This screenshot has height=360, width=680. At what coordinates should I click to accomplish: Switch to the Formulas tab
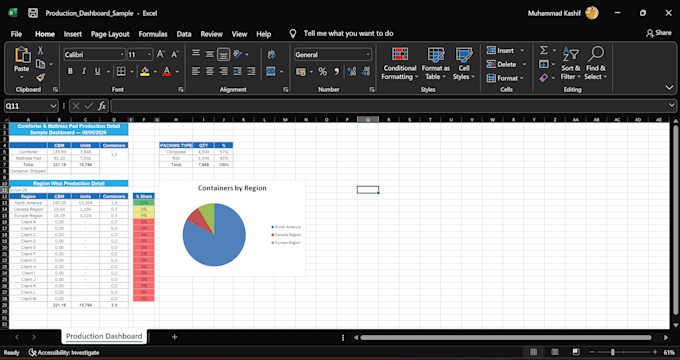(x=153, y=34)
